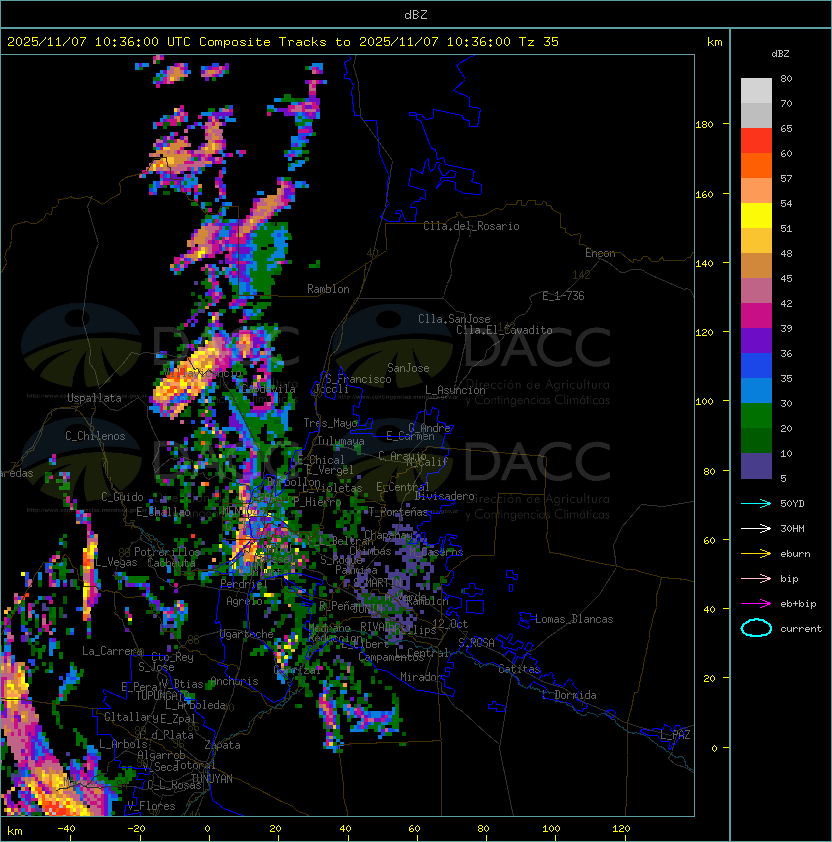Click the dBZ title at top
The width and height of the screenshot is (832, 842).
(x=416, y=14)
